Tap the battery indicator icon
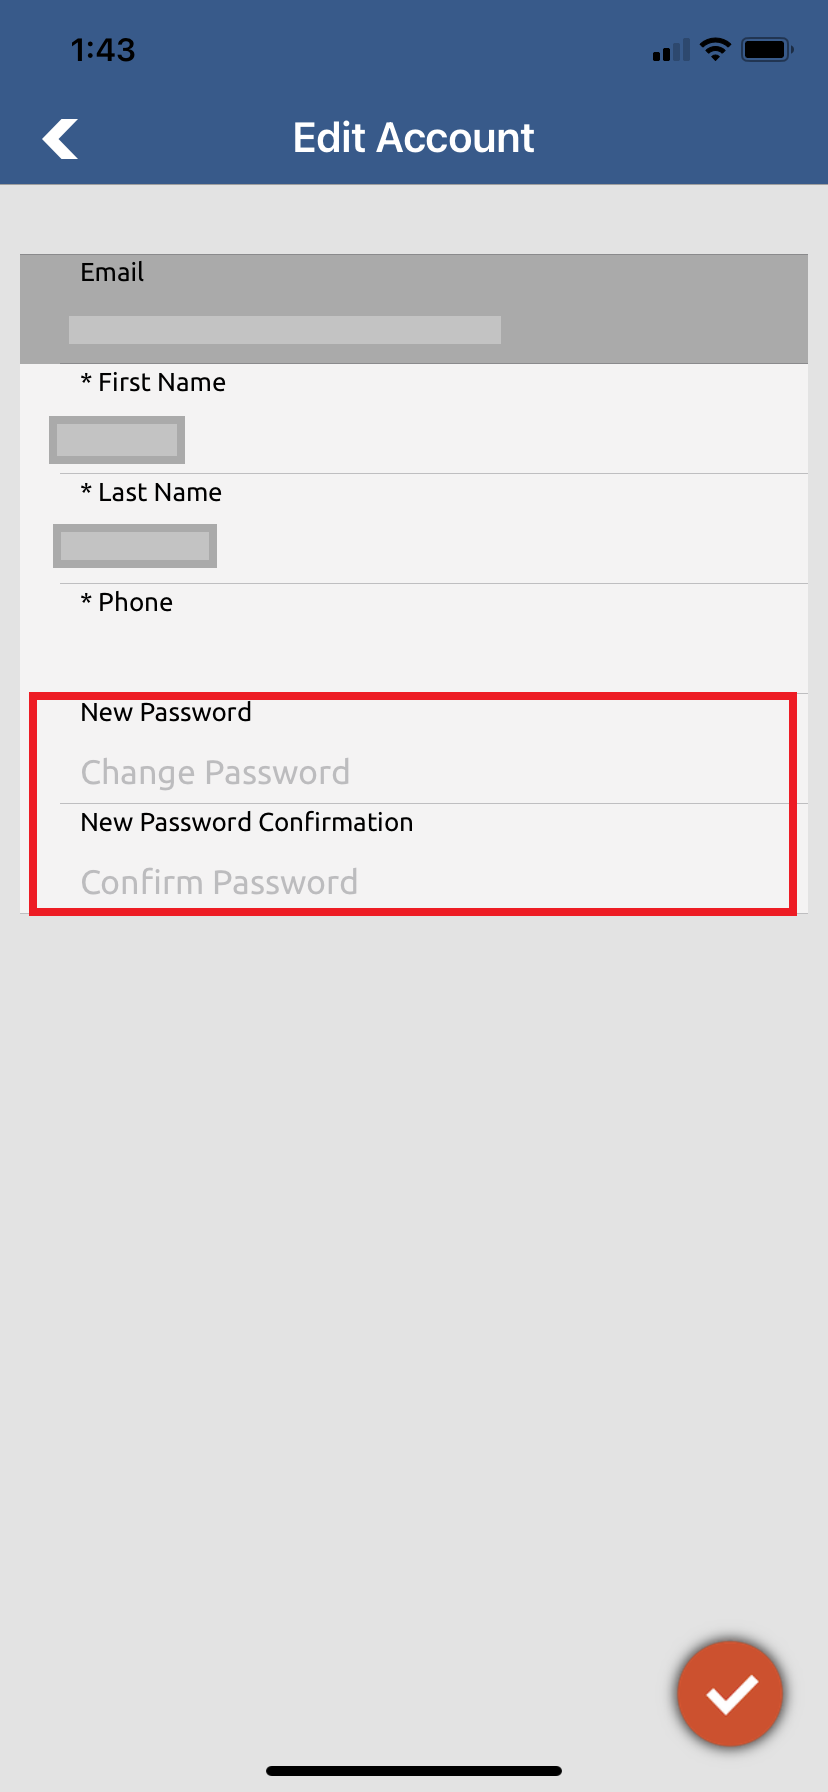Viewport: 828px width, 1792px height. 767,49
